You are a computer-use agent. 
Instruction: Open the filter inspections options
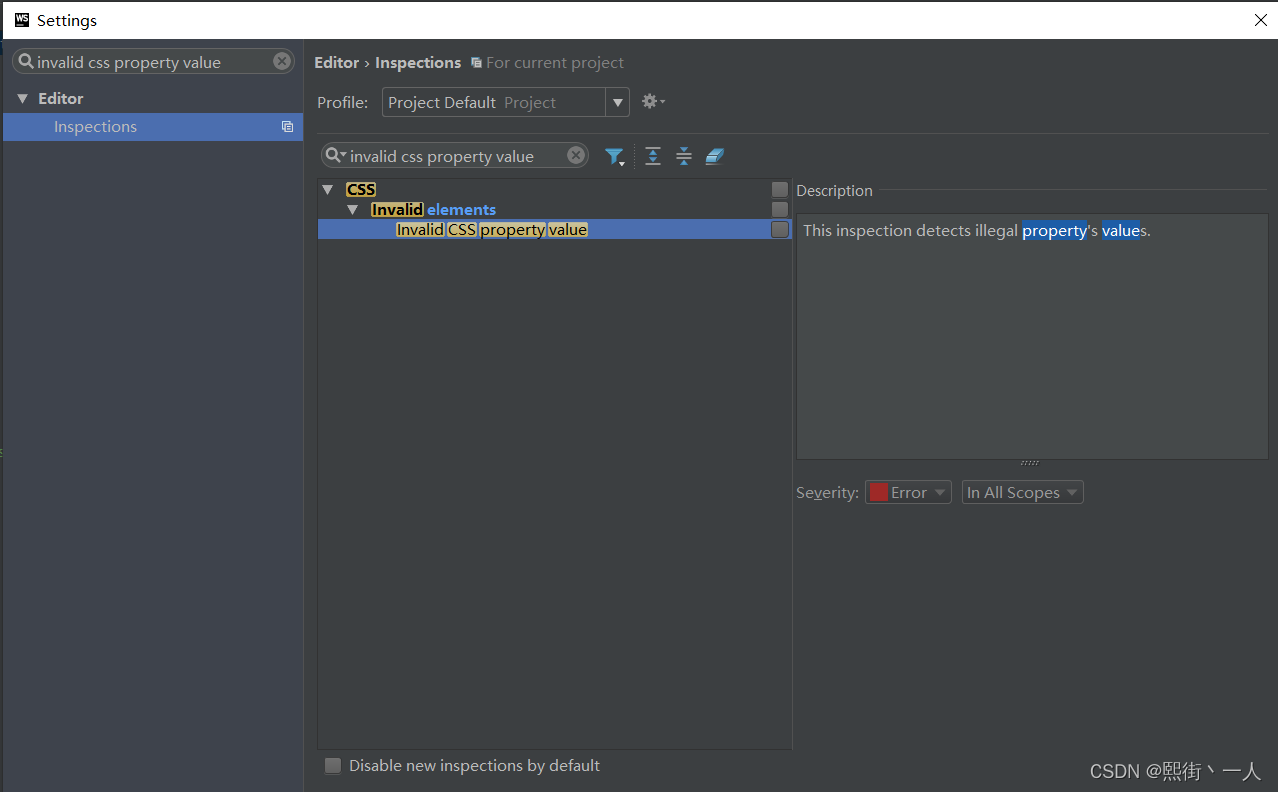tap(614, 156)
